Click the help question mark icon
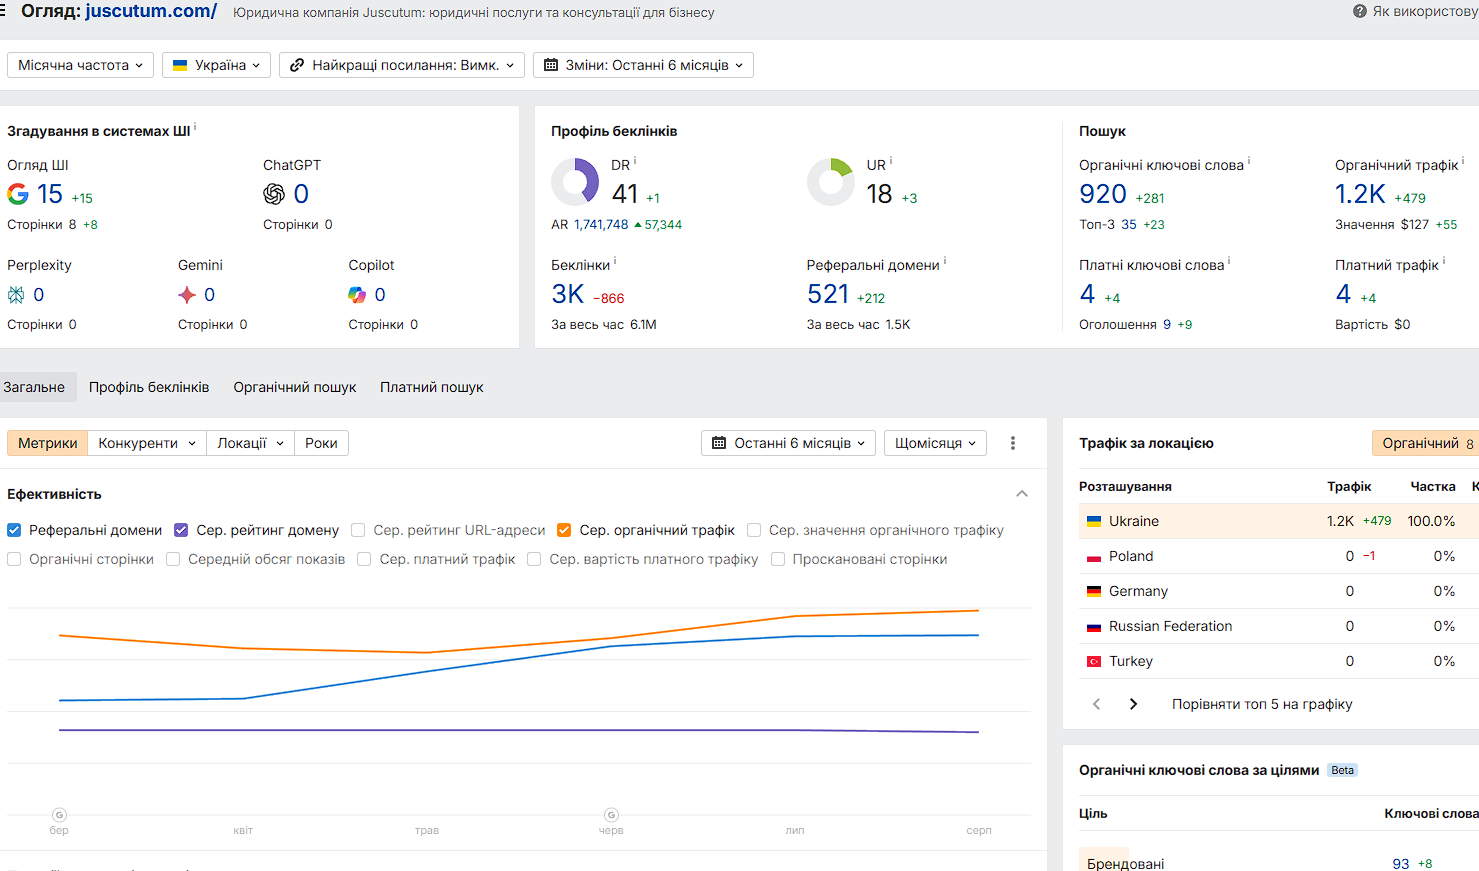This screenshot has width=1479, height=871. pos(1360,12)
